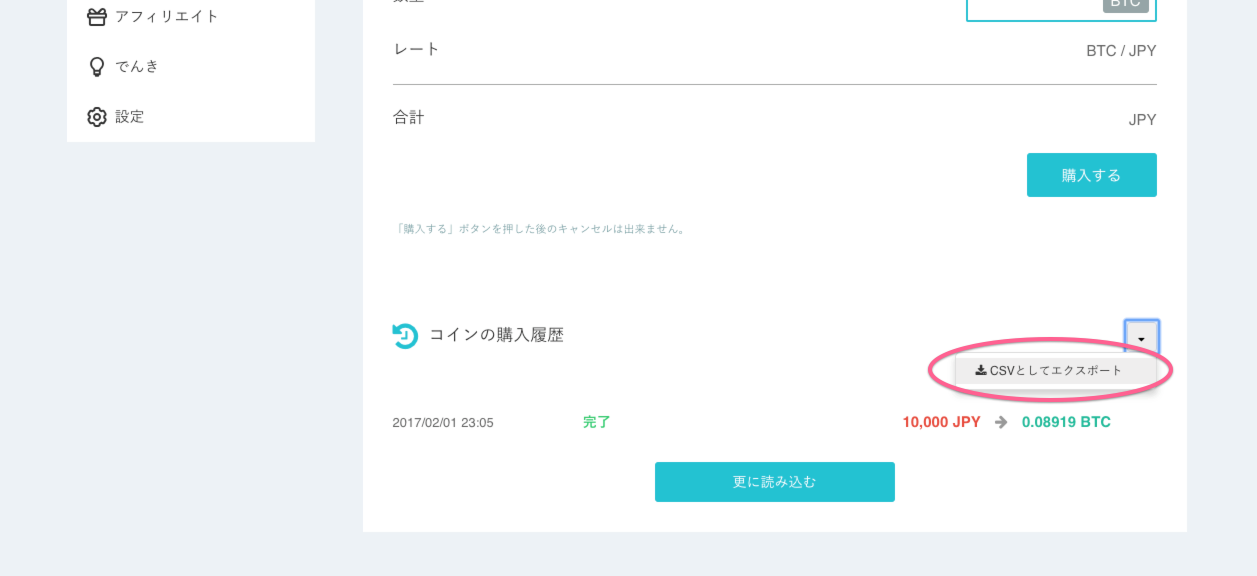Click the gray arrow between JPY and BTC
This screenshot has height=576, width=1257.
(1001, 422)
